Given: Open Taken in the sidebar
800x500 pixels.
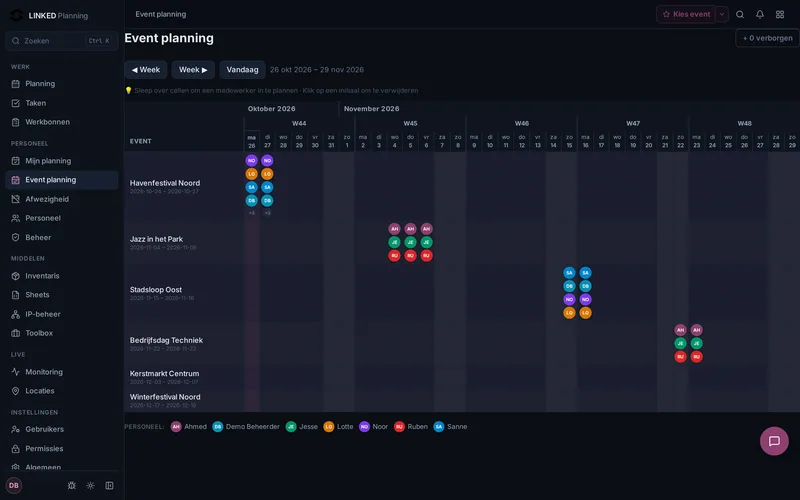Looking at the screenshot, I should [61, 103].
